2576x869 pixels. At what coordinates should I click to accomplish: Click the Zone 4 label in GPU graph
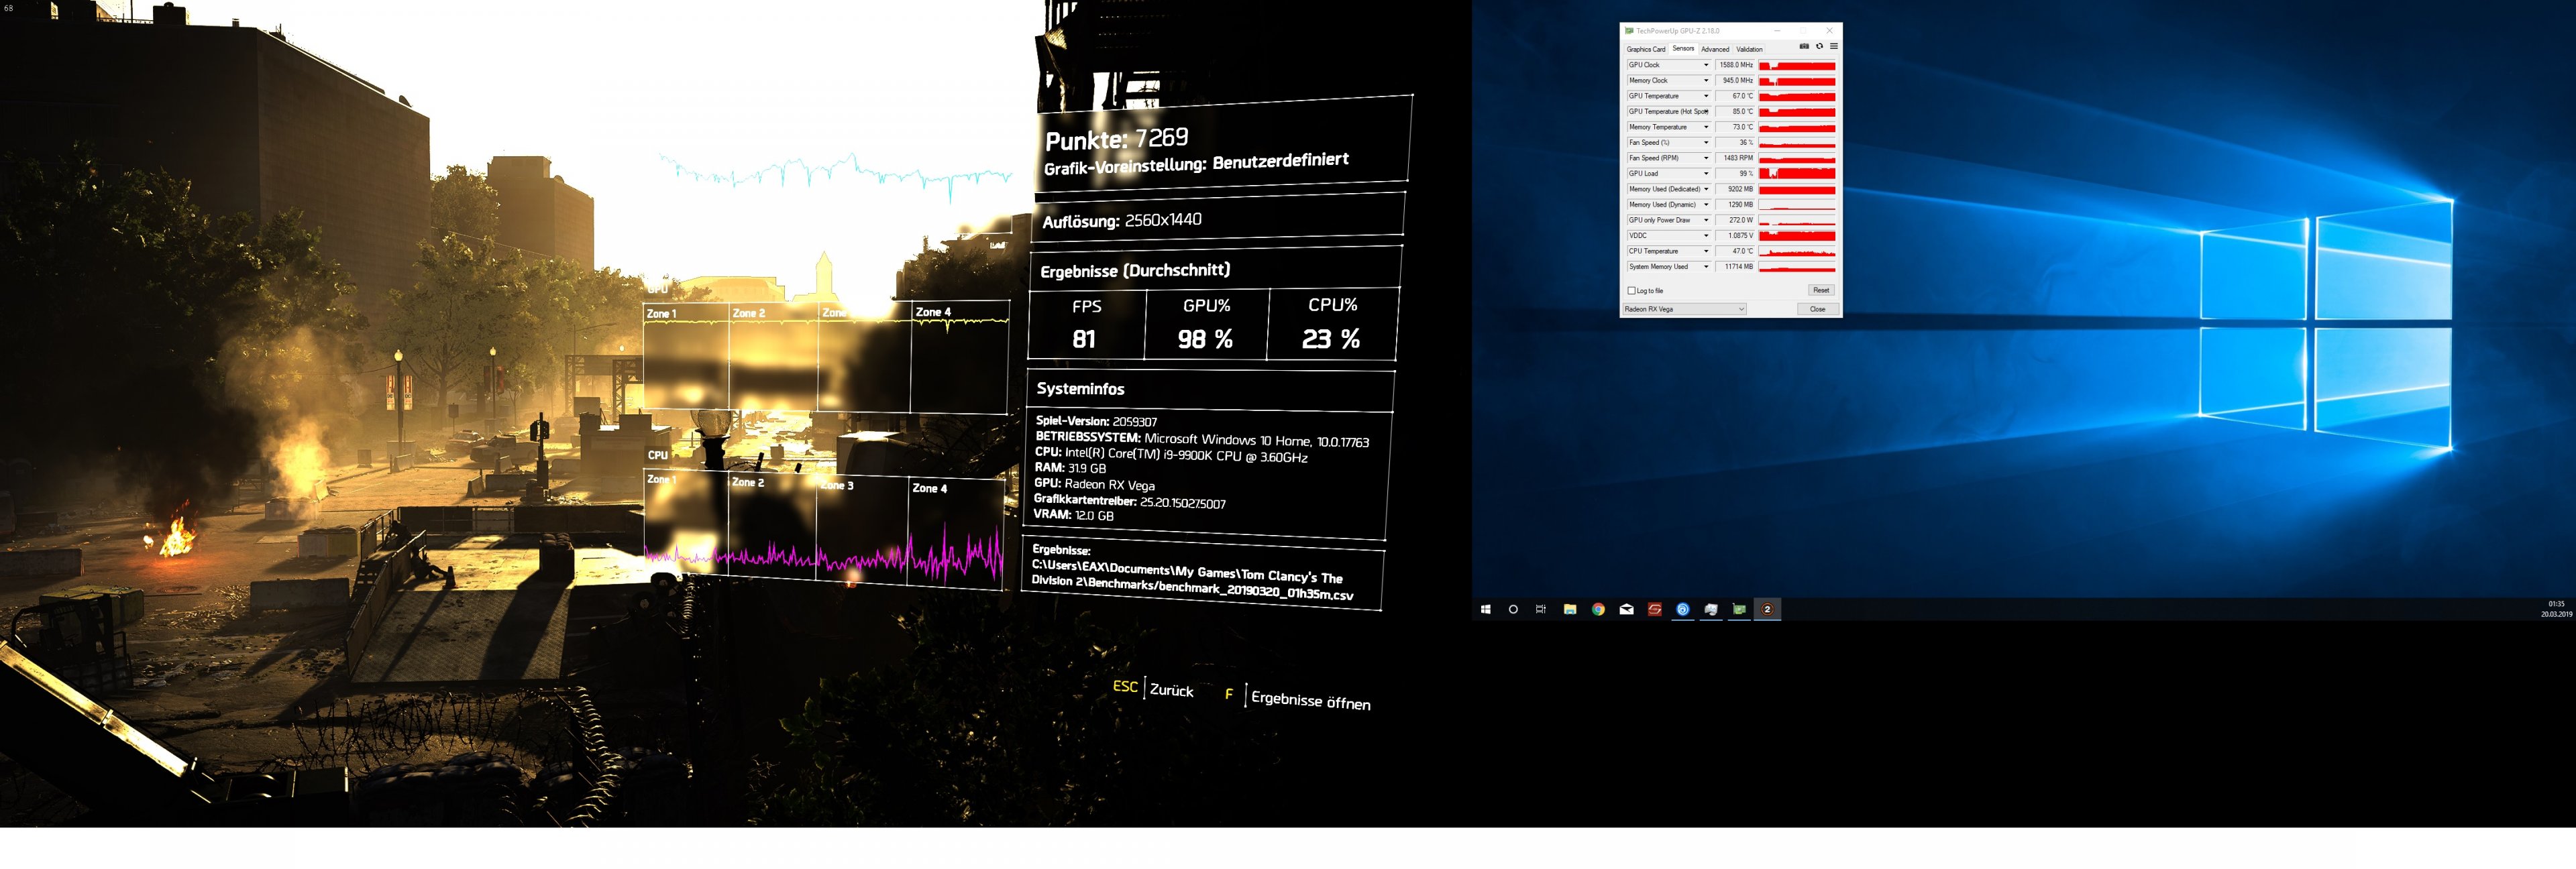pos(932,312)
